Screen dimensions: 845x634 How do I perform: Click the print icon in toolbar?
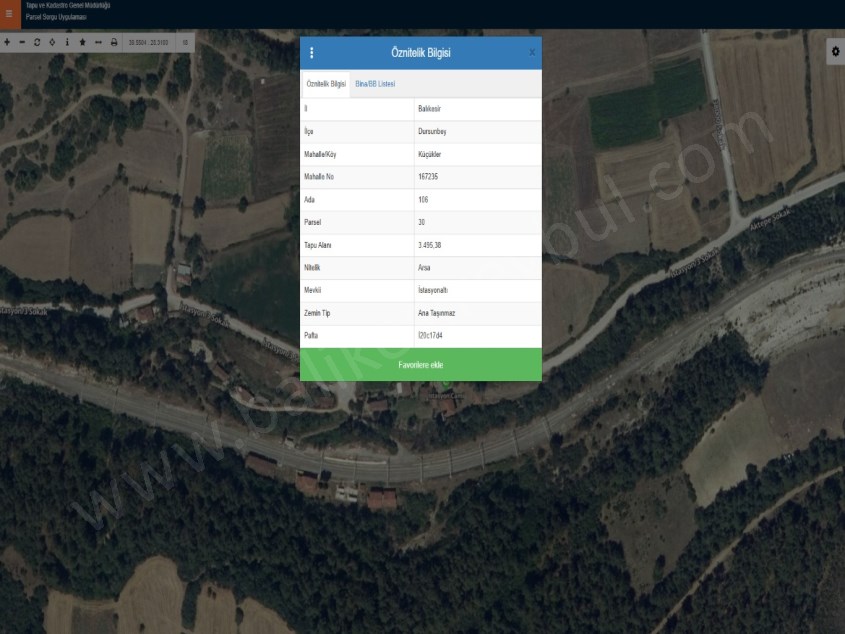tap(114, 43)
